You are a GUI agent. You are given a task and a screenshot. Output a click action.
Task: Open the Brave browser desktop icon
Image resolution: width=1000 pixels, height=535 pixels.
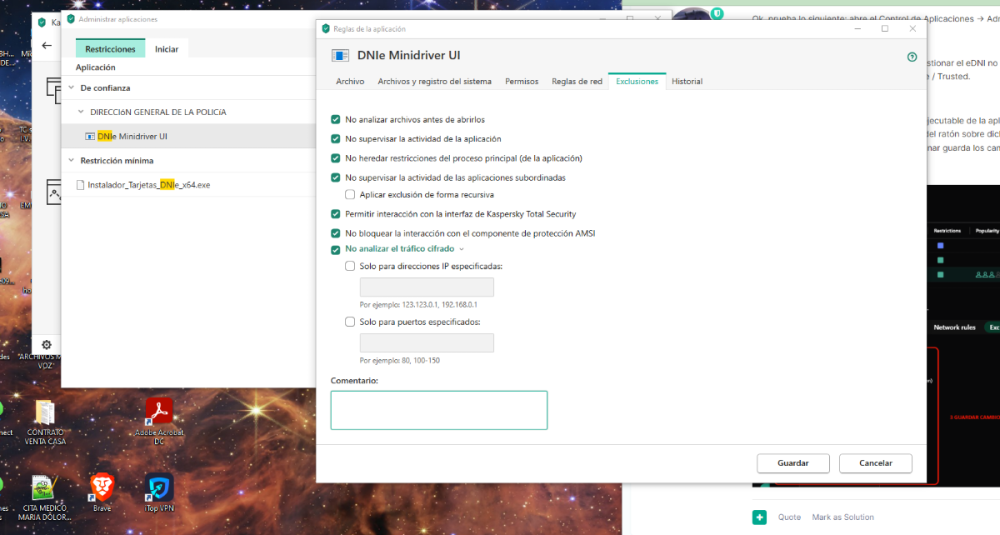[102, 488]
